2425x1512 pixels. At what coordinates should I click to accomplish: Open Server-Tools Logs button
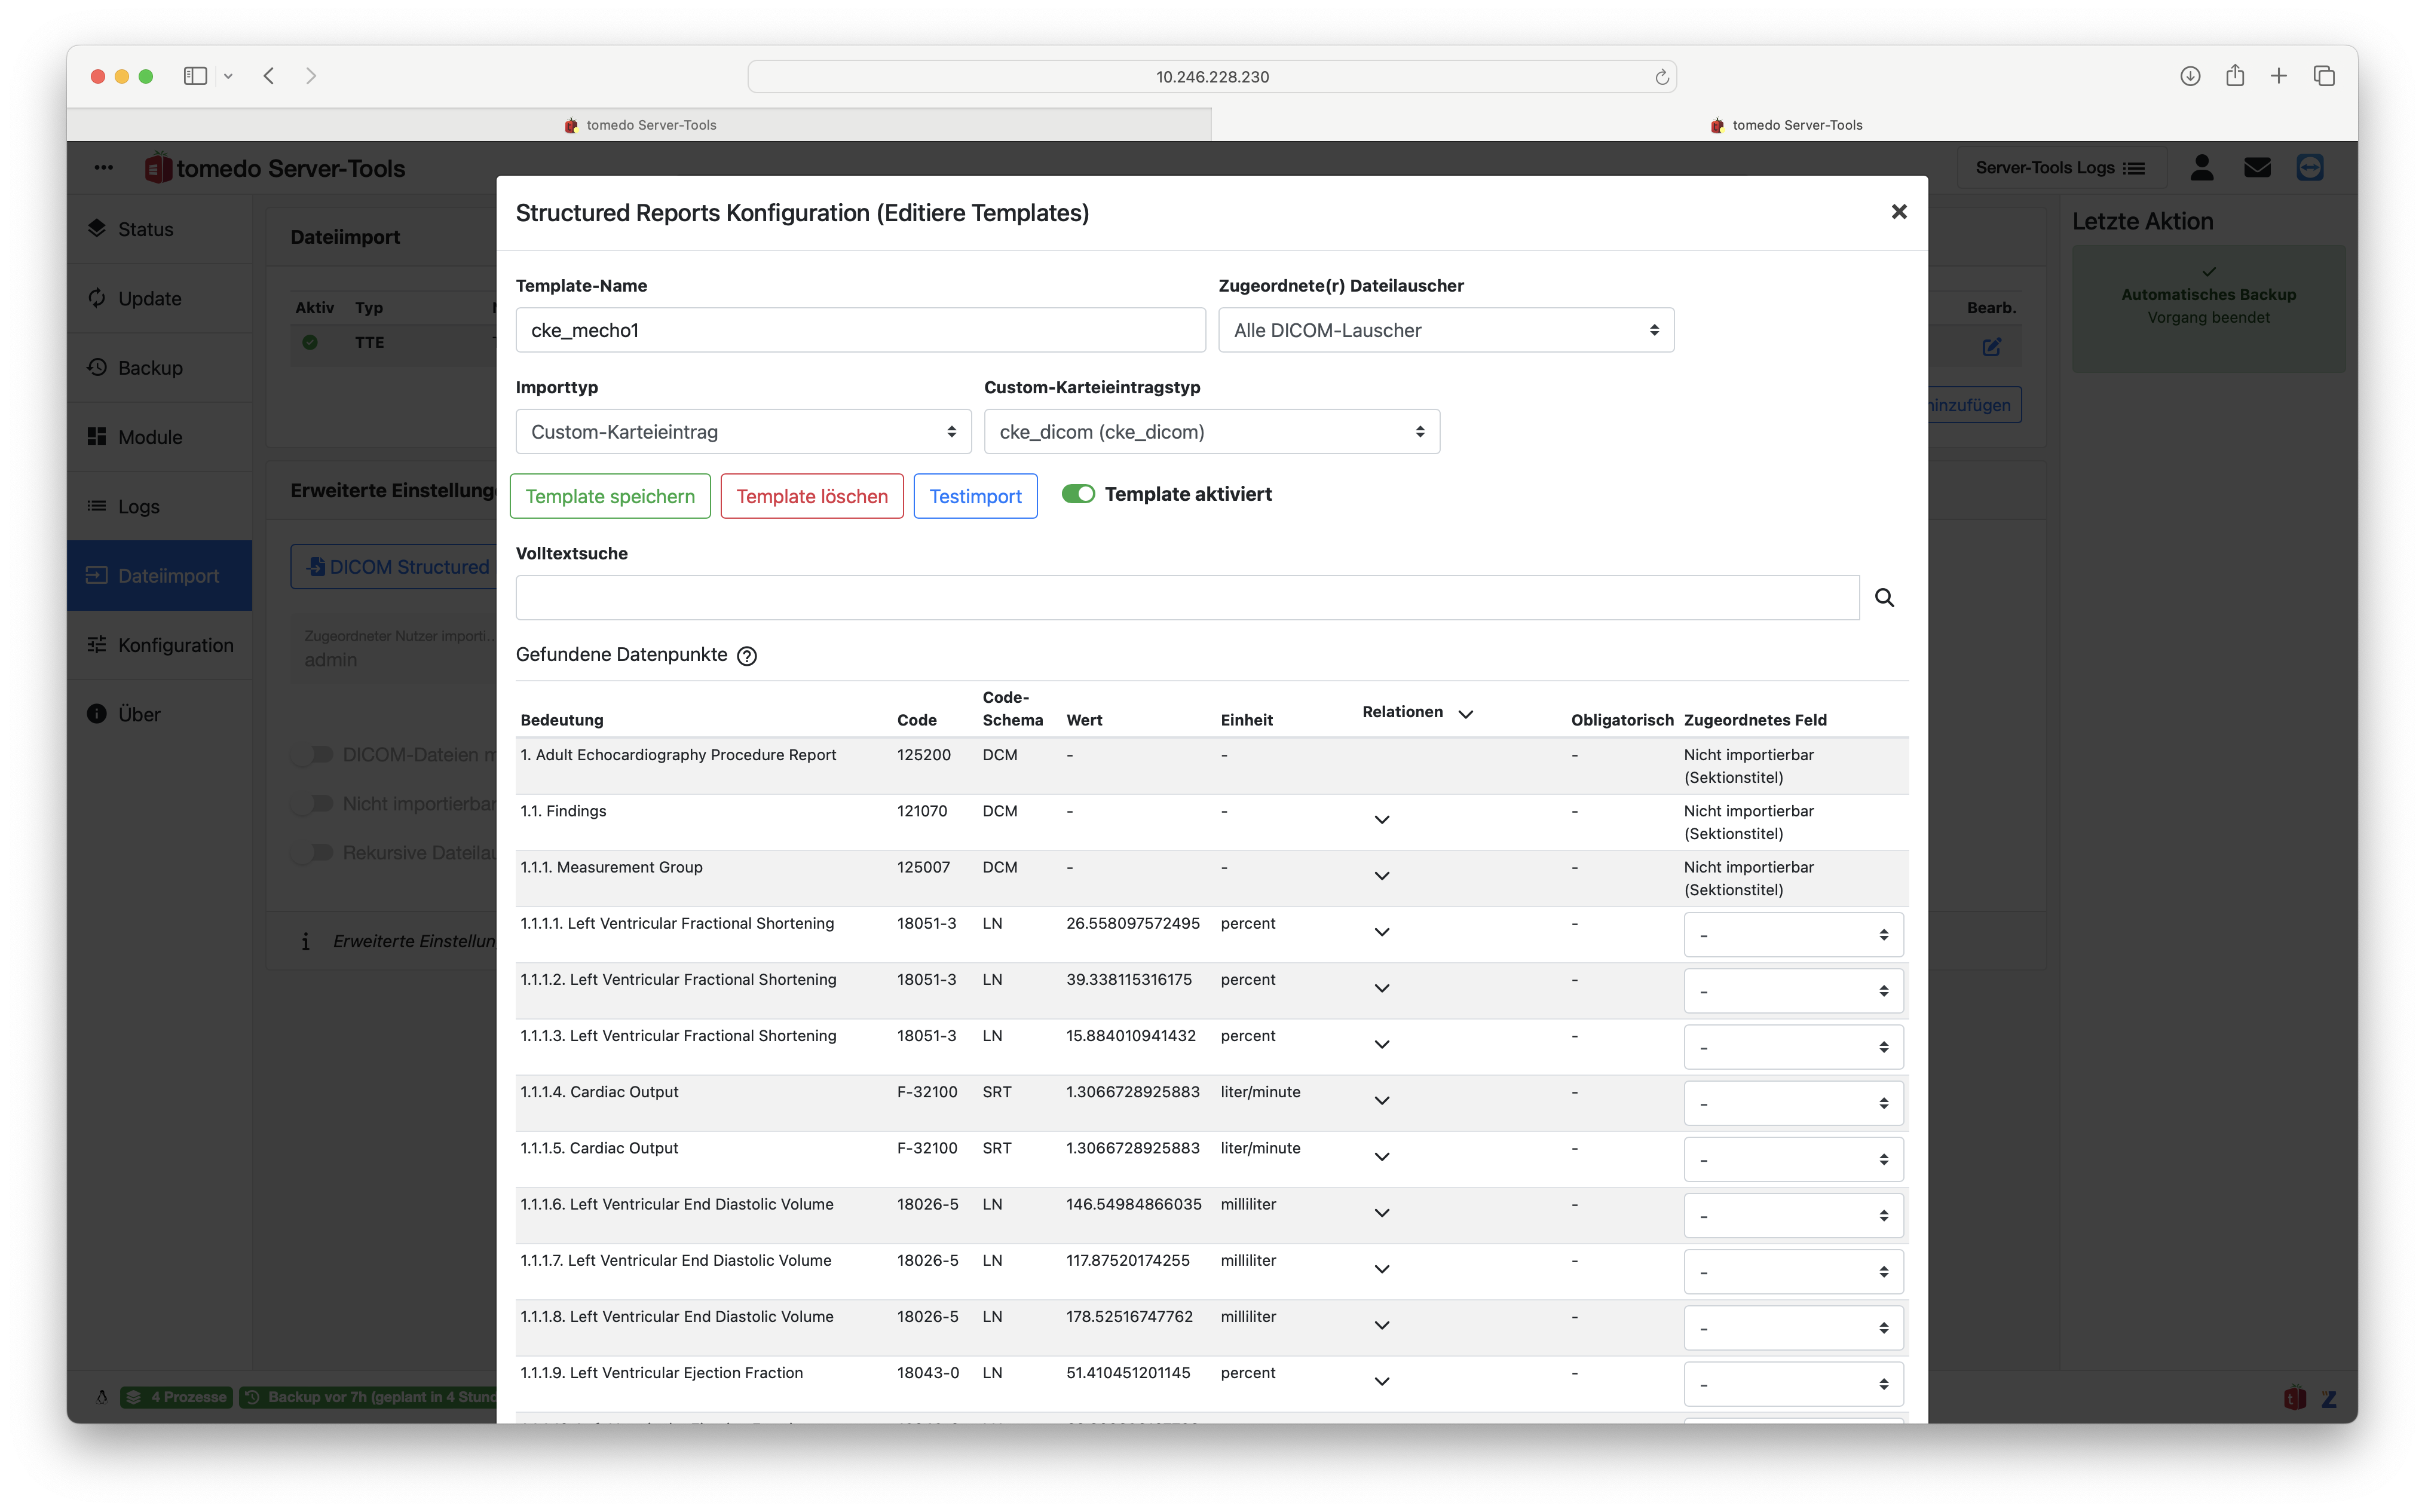[2060, 167]
